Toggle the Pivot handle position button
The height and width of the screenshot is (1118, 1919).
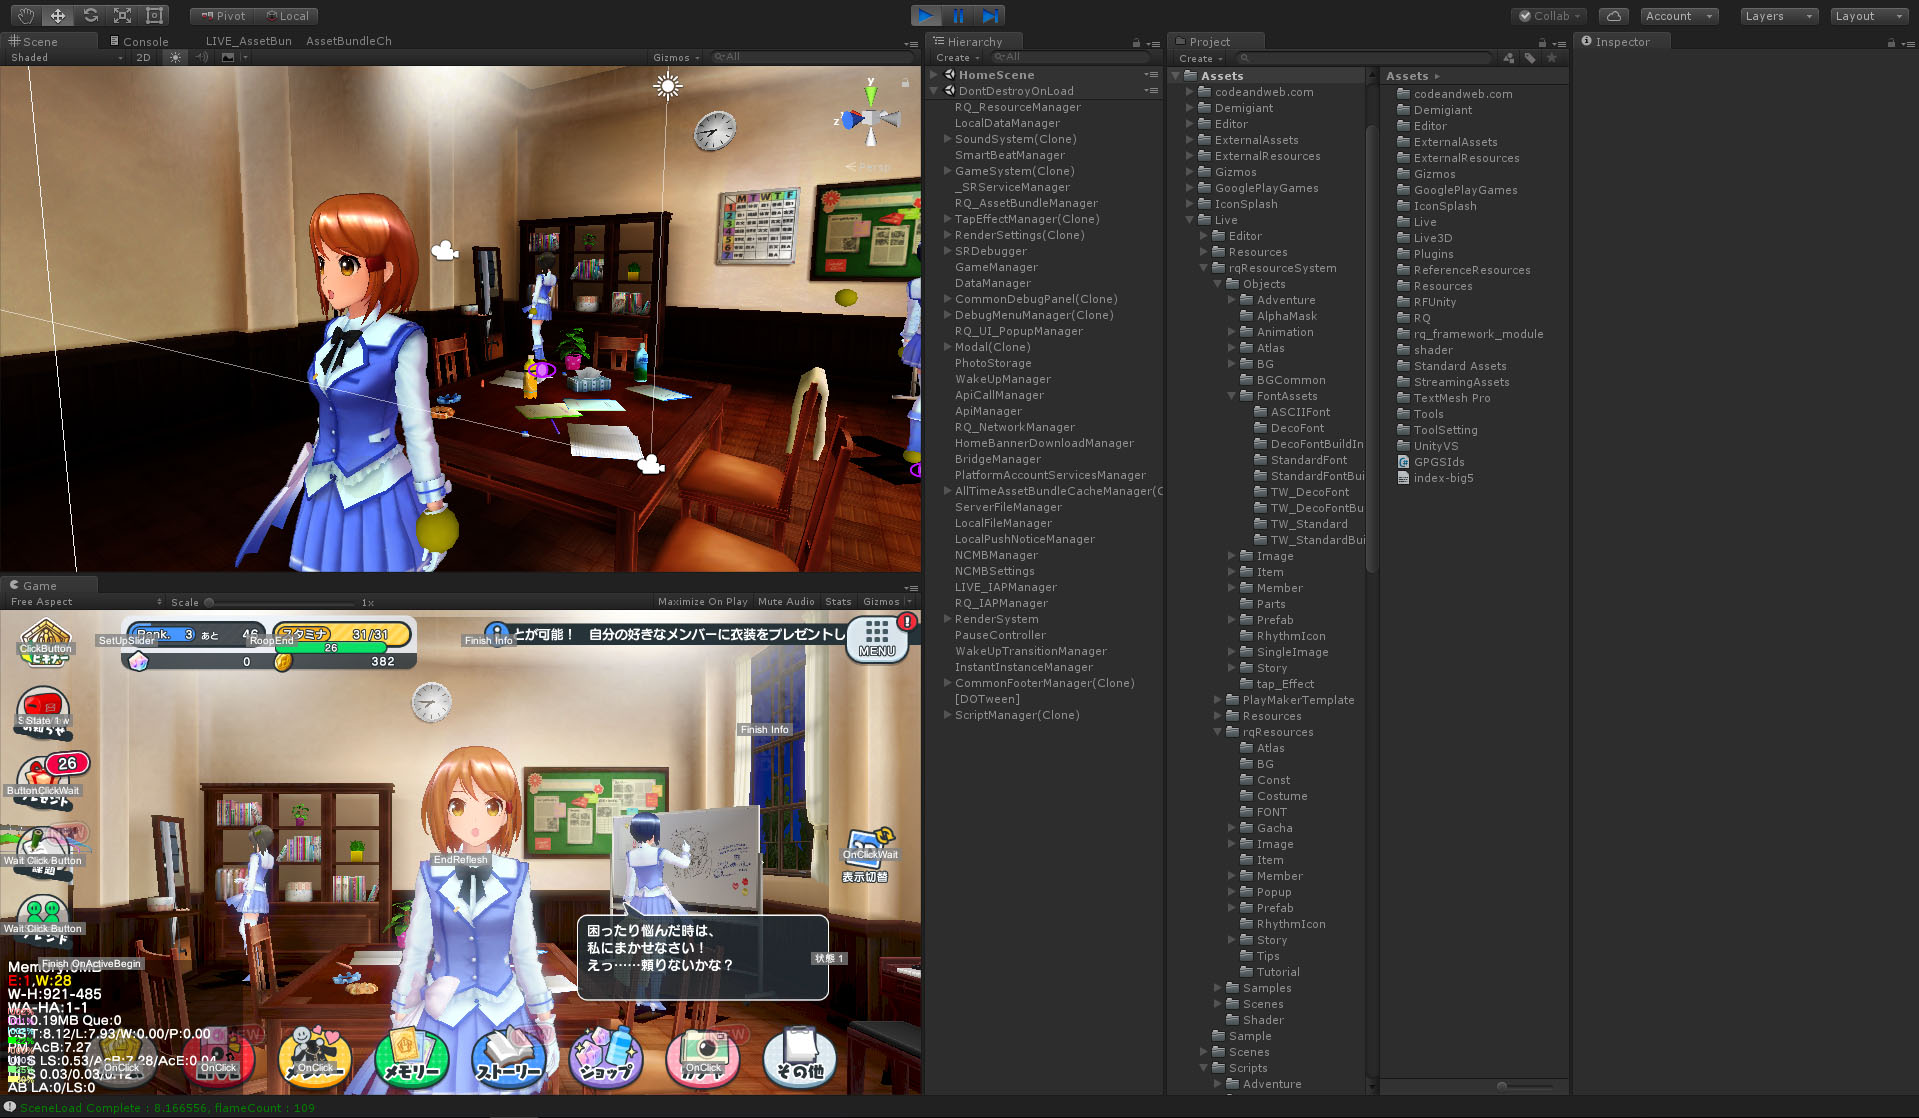pyautogui.click(x=222, y=16)
